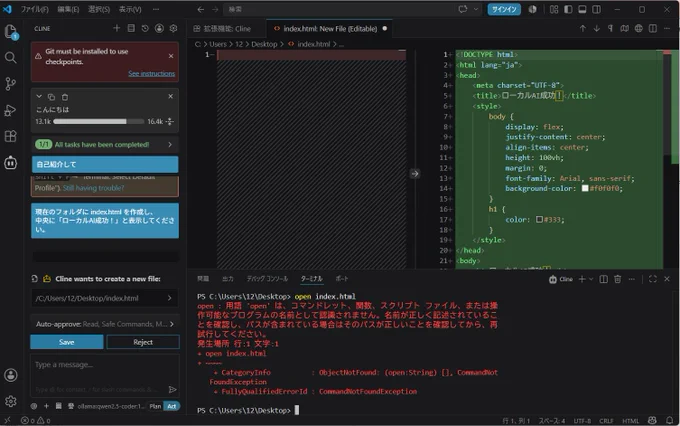Image resolution: width=680 pixels, height=426 pixels.
Task: Go to next change with down arrow
Action: pos(597,29)
